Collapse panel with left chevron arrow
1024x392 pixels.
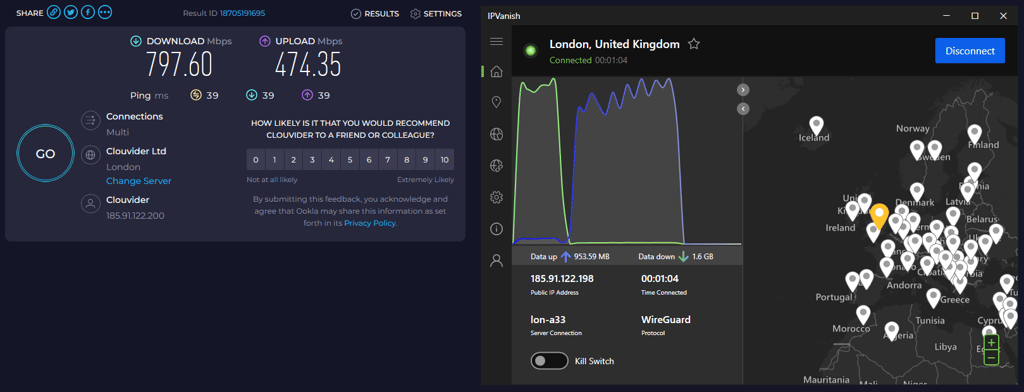point(743,108)
